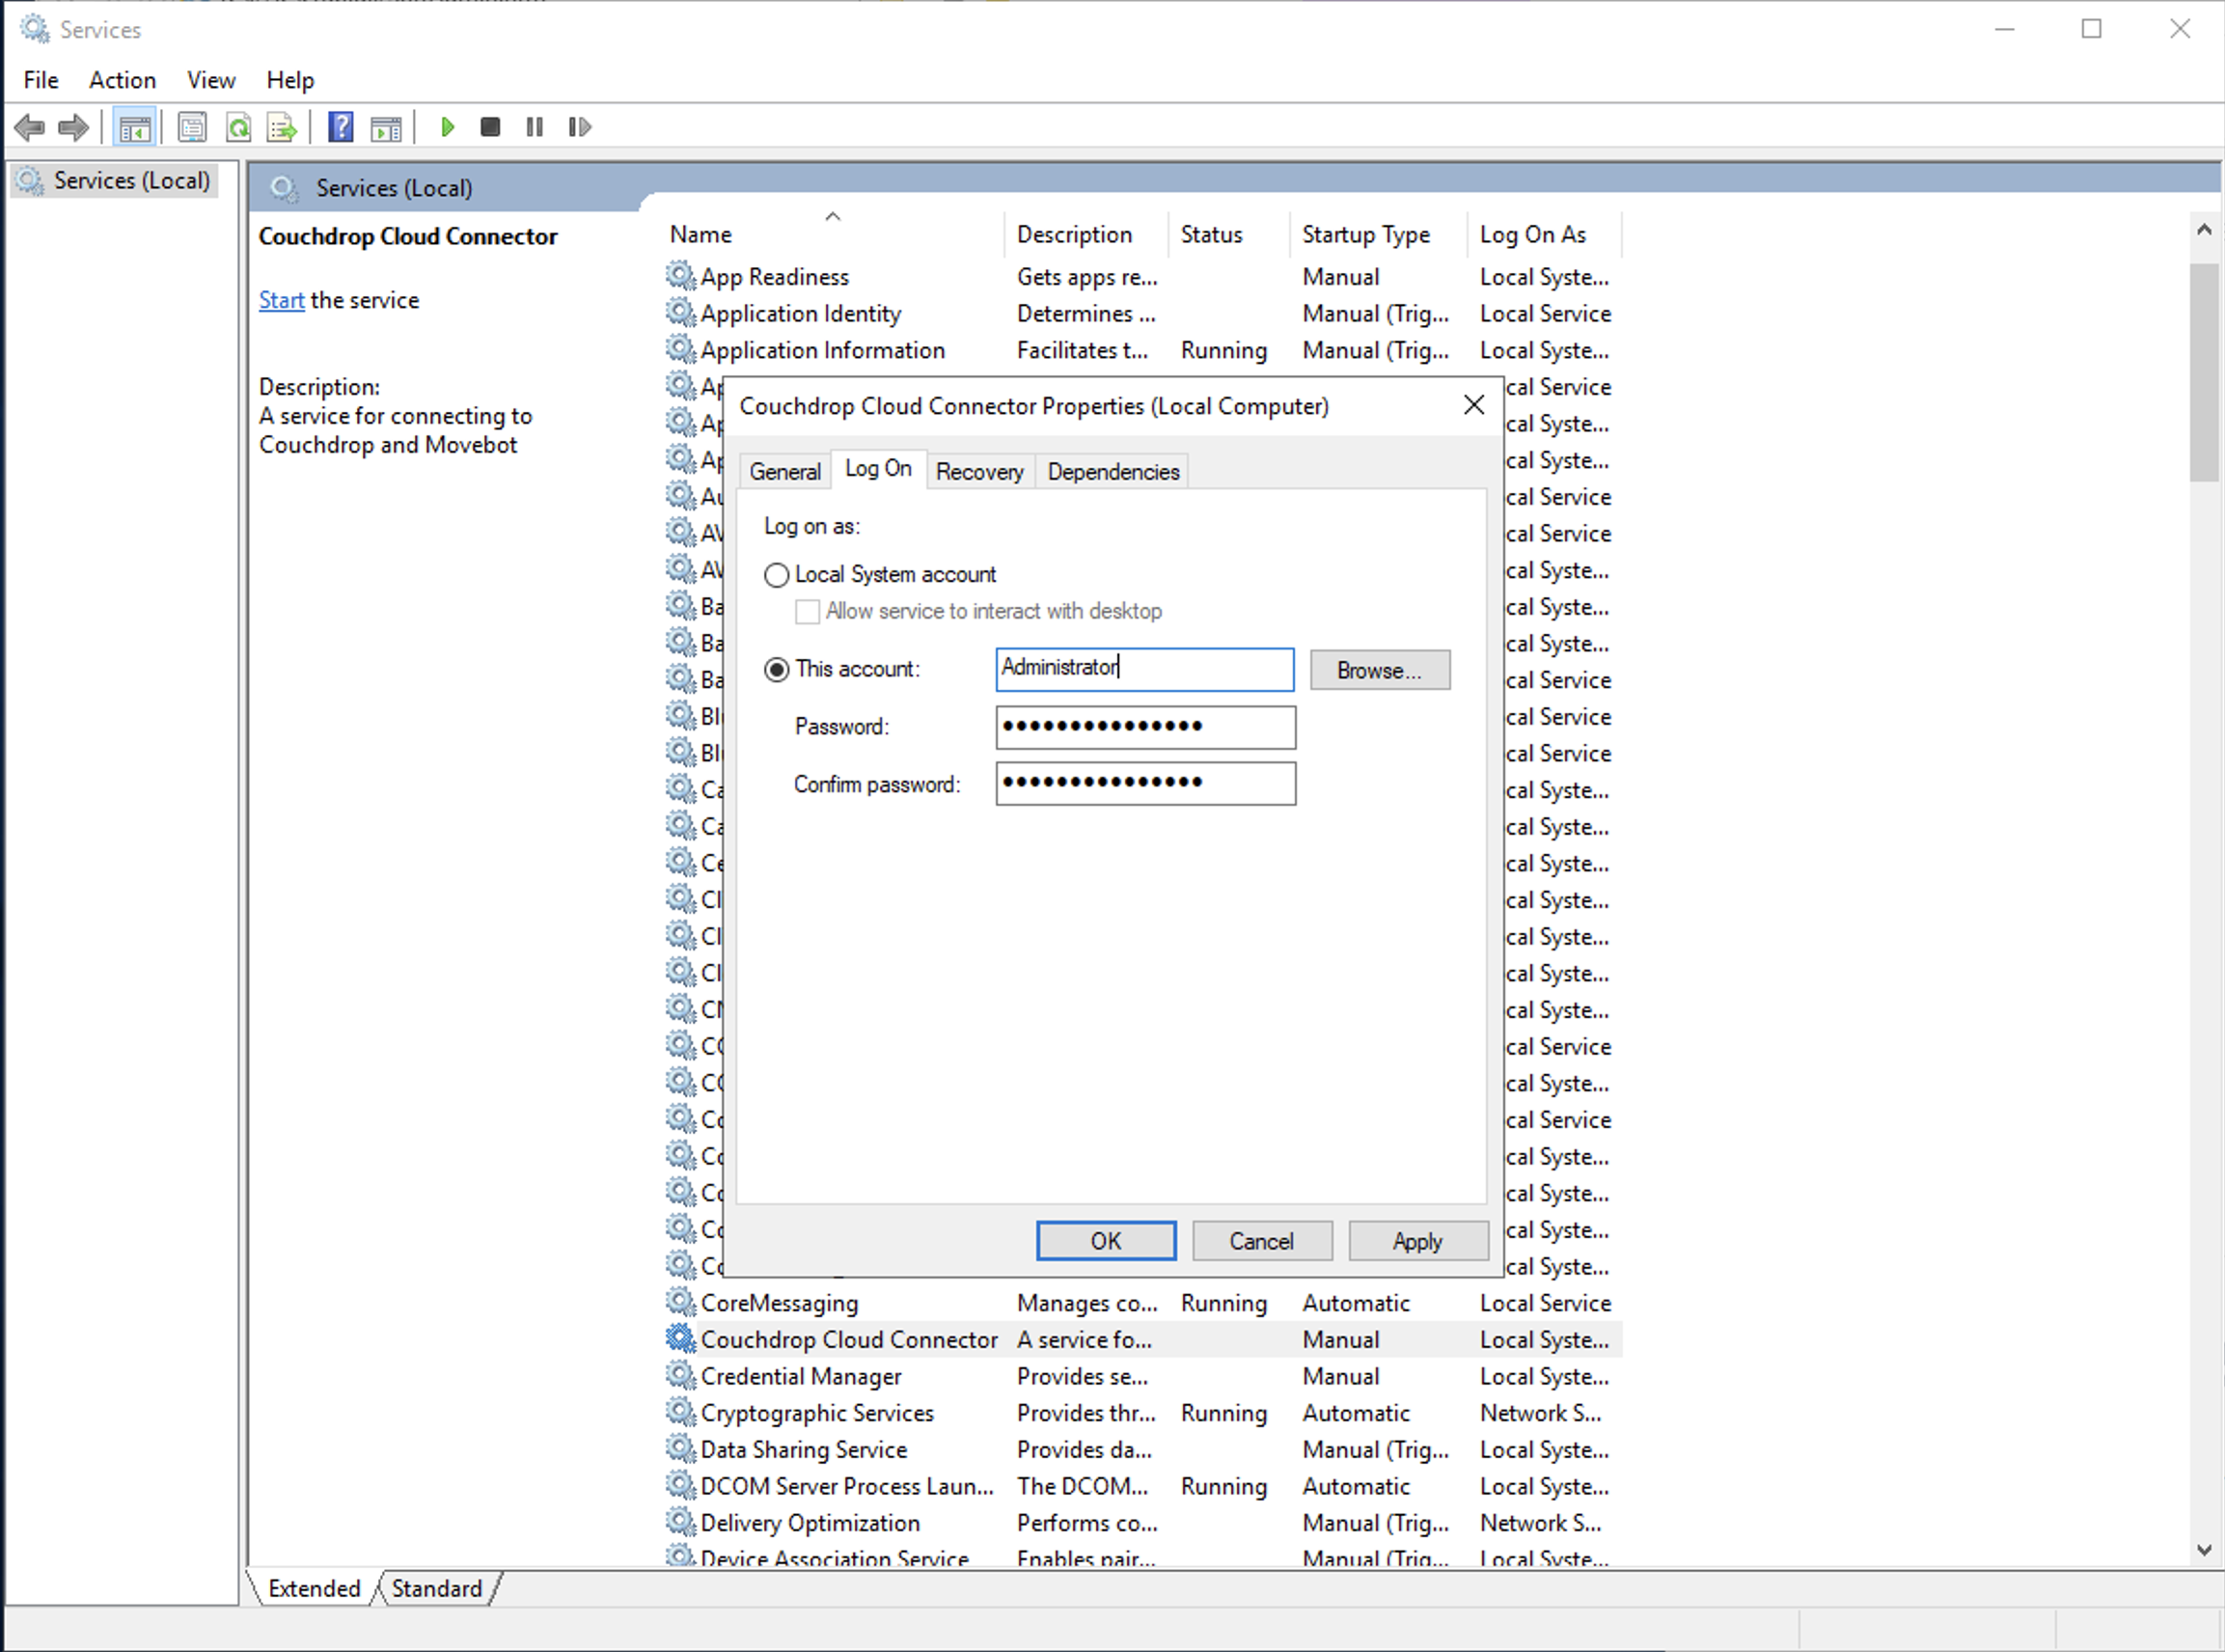Select the This account radio button

[x=776, y=669]
